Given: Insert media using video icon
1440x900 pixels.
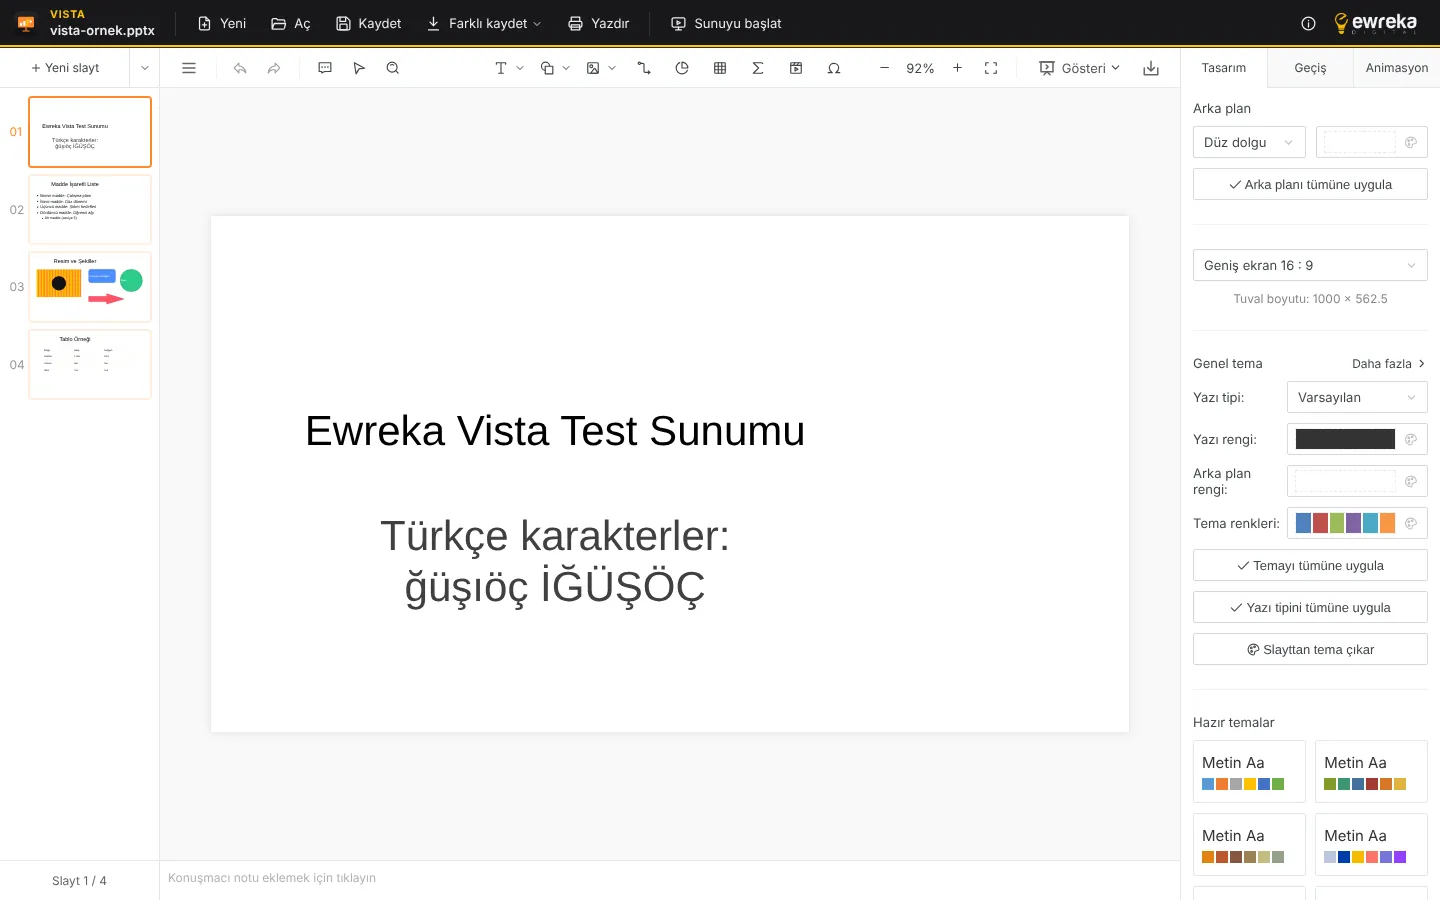Looking at the screenshot, I should tap(796, 68).
